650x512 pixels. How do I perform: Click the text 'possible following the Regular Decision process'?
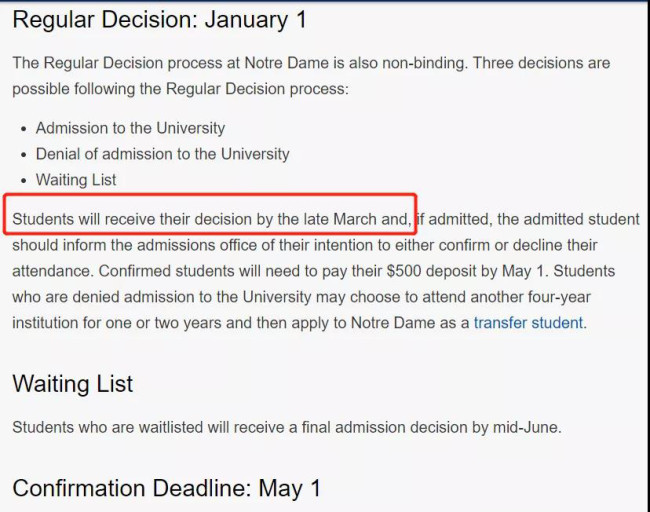click(180, 89)
